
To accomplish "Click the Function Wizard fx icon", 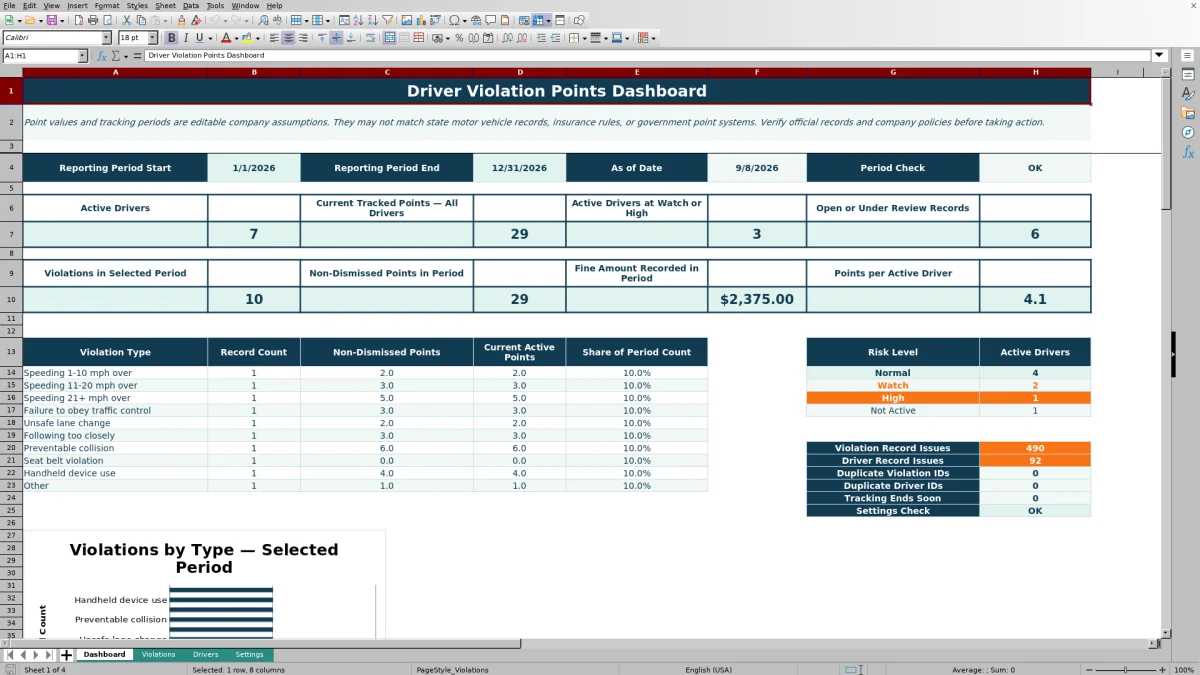I will point(103,56).
